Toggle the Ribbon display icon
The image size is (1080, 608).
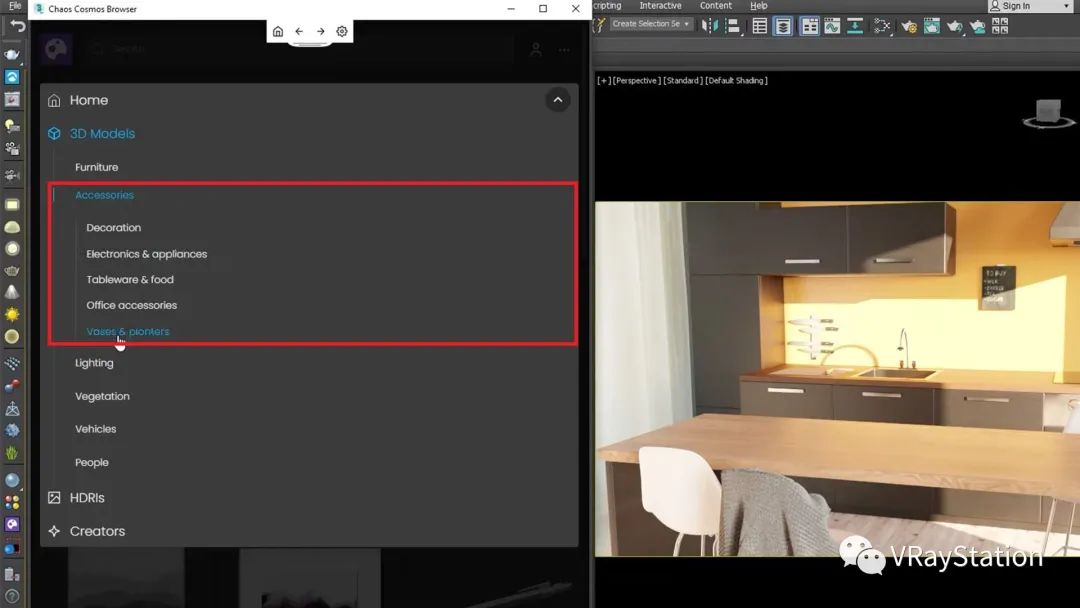[809, 26]
